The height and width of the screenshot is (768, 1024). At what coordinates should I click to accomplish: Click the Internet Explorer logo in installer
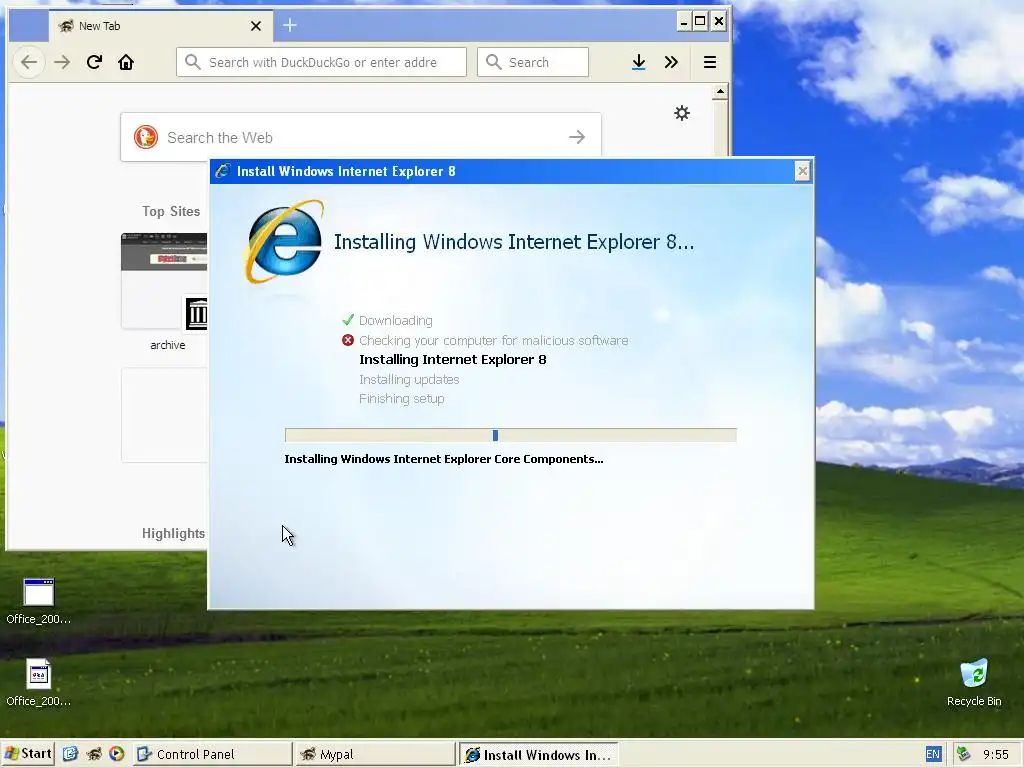tap(284, 242)
